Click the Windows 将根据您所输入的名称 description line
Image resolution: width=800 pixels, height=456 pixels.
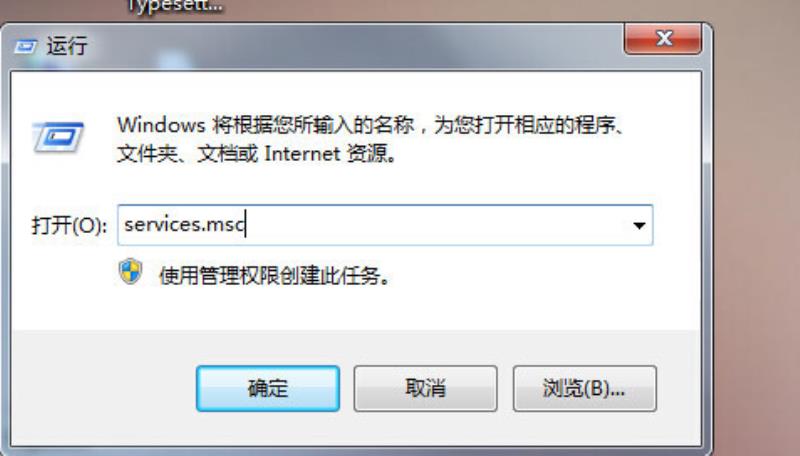(371, 125)
